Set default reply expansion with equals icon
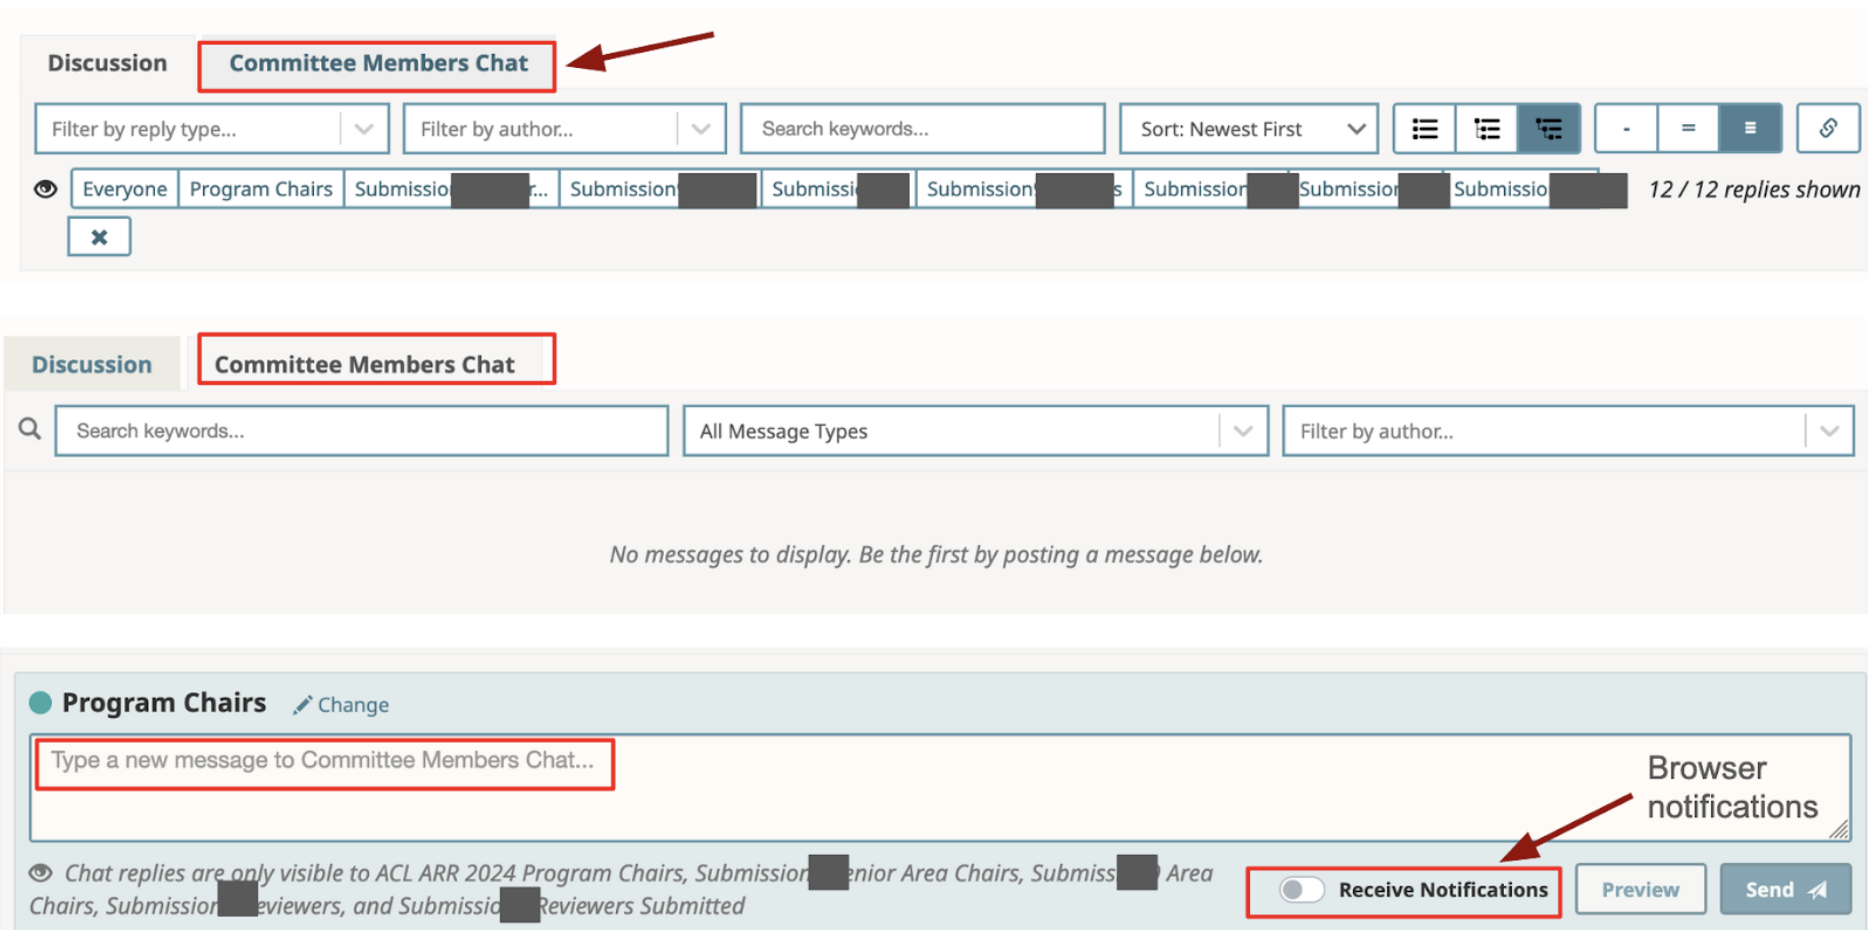1868x930 pixels. pyautogui.click(x=1688, y=129)
